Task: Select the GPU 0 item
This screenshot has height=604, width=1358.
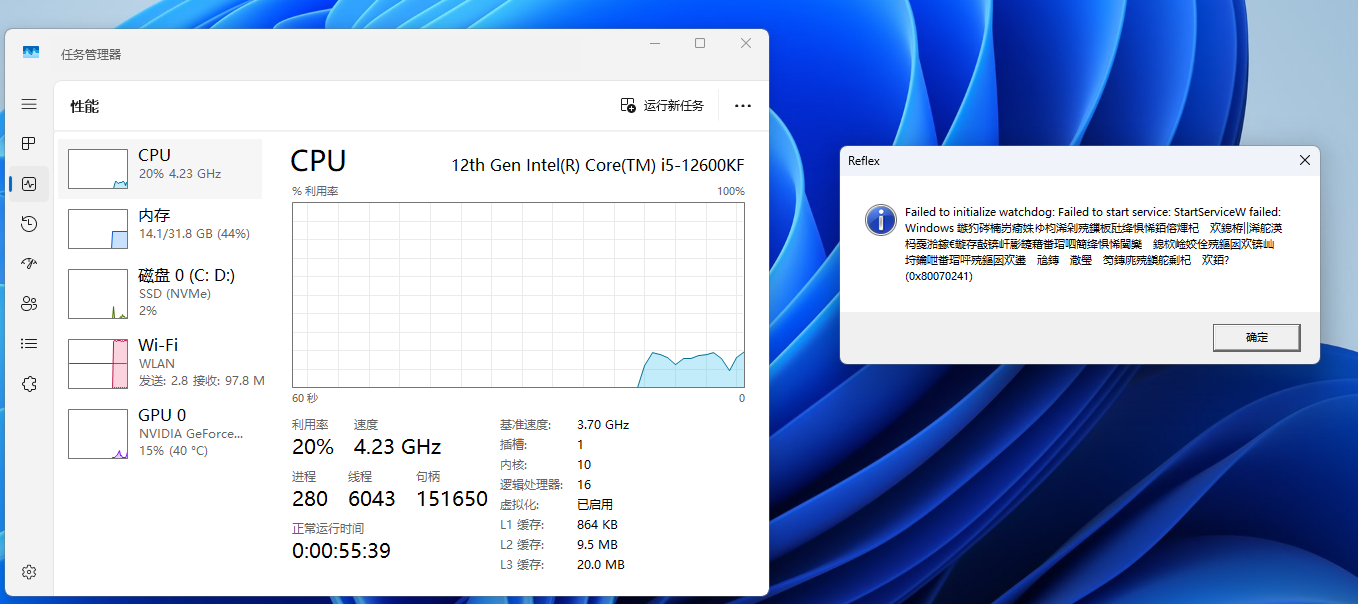Action: [160, 433]
